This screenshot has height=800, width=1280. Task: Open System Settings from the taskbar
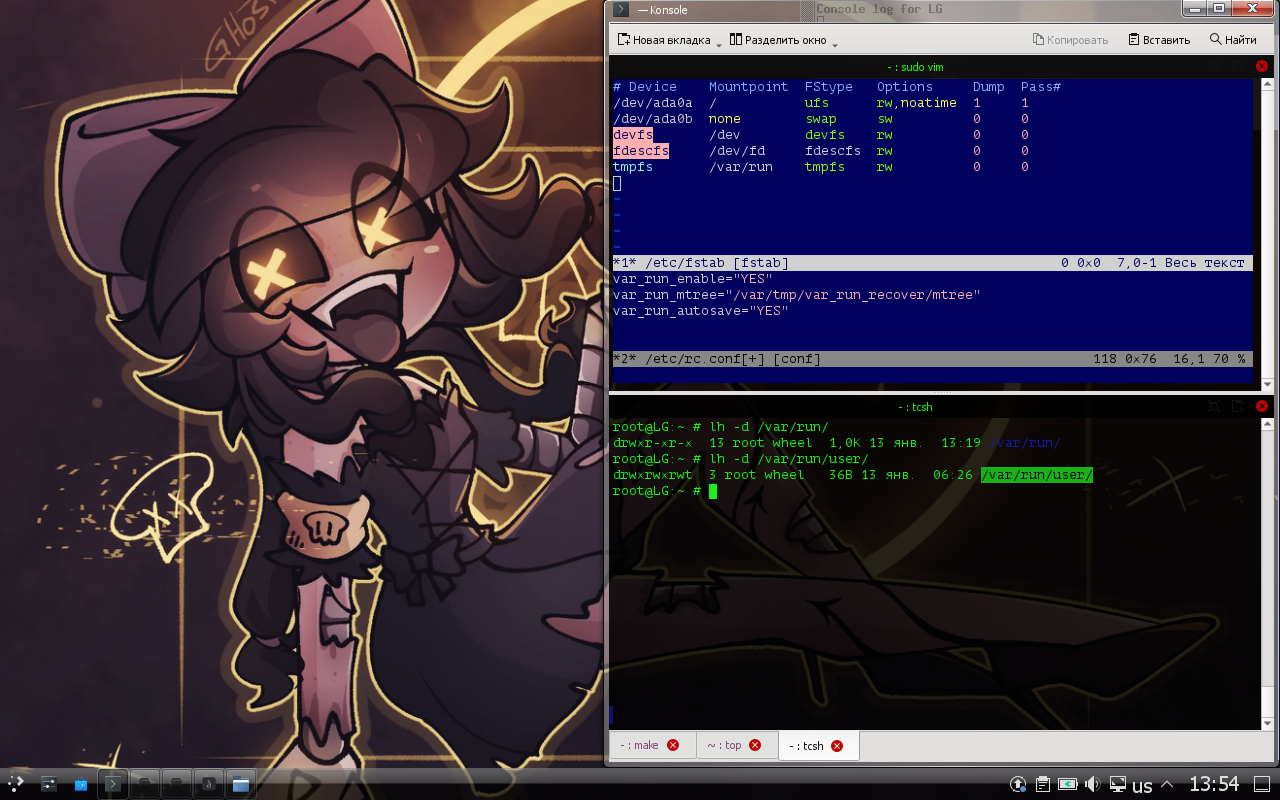(x=48, y=785)
